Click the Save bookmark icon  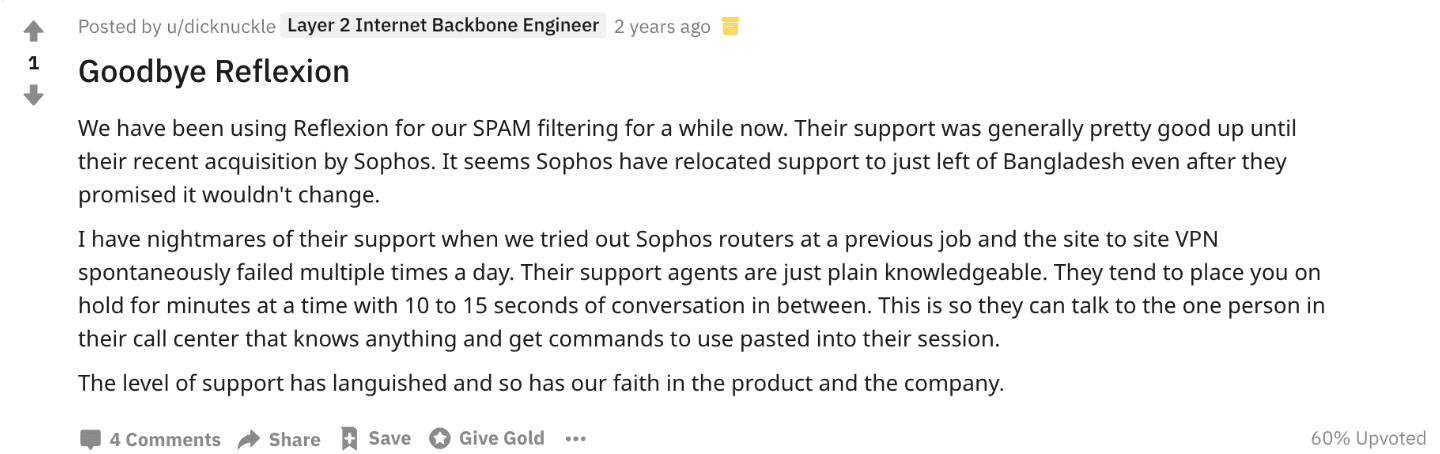pos(349,438)
